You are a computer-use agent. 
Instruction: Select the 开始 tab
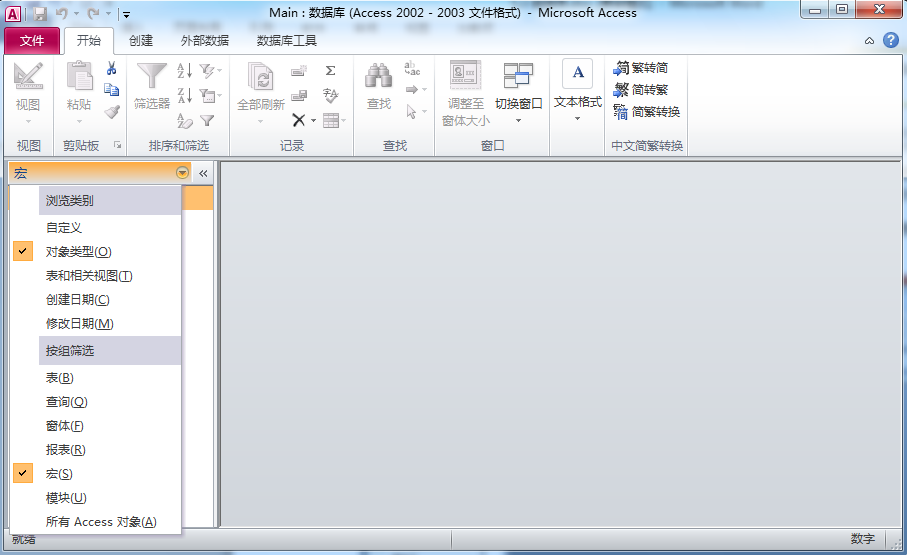point(89,41)
